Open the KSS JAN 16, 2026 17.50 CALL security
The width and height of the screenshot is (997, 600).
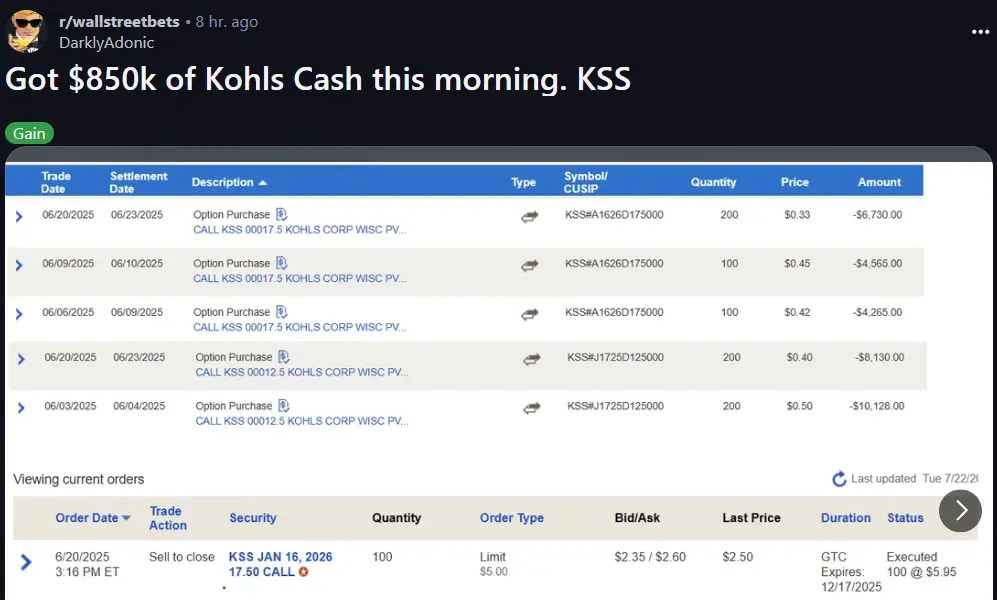coord(280,564)
